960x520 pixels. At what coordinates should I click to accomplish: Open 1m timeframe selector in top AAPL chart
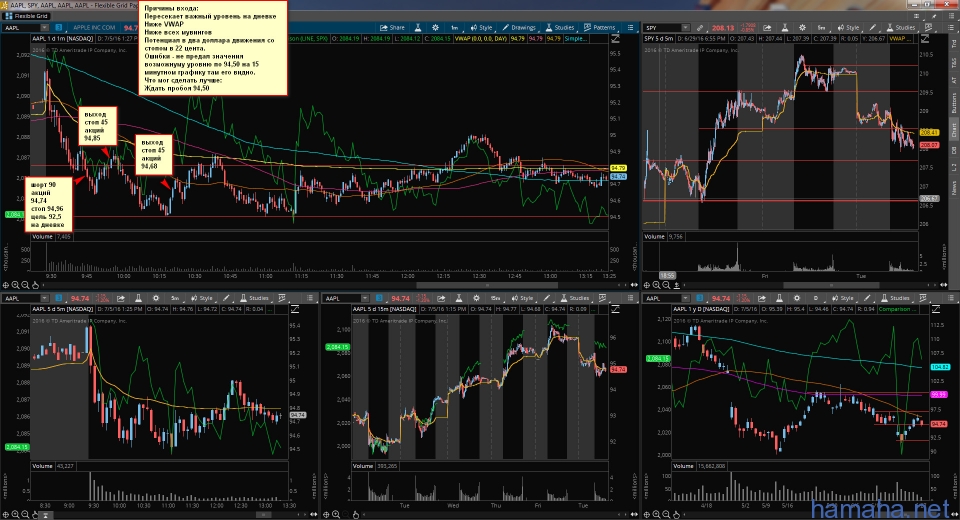point(454,28)
